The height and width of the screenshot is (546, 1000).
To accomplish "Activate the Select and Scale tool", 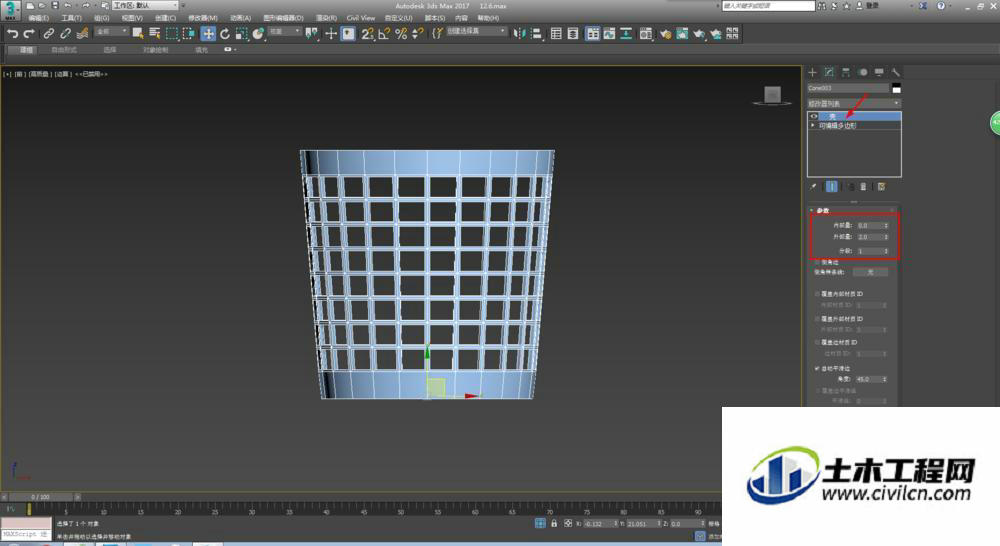I will [241, 34].
